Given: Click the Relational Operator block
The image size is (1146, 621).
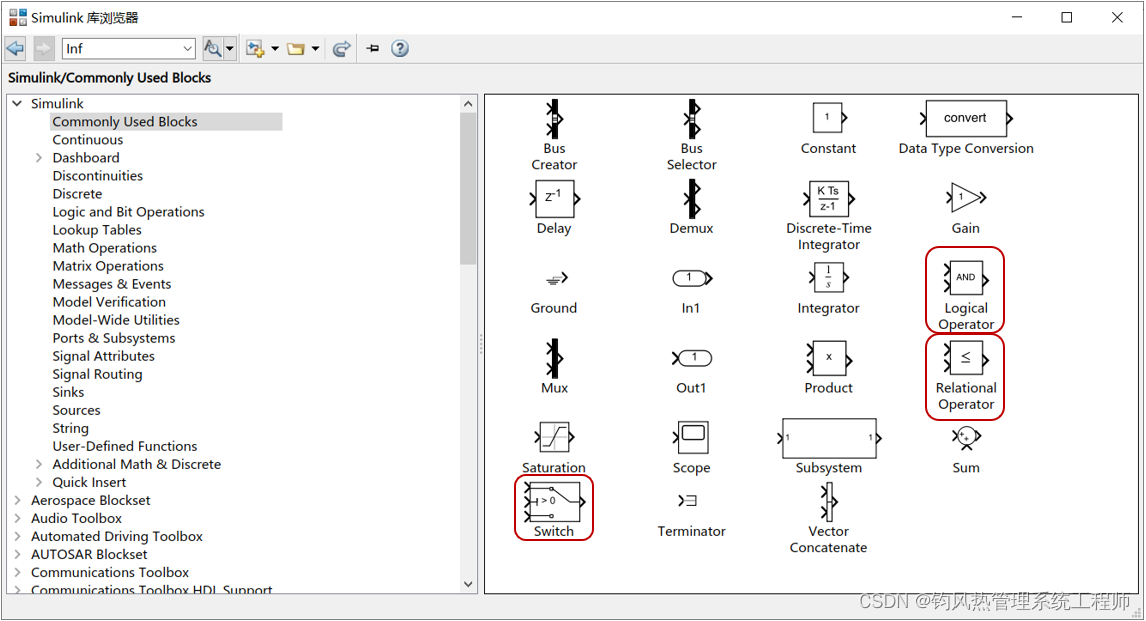Looking at the screenshot, I should pos(965,358).
